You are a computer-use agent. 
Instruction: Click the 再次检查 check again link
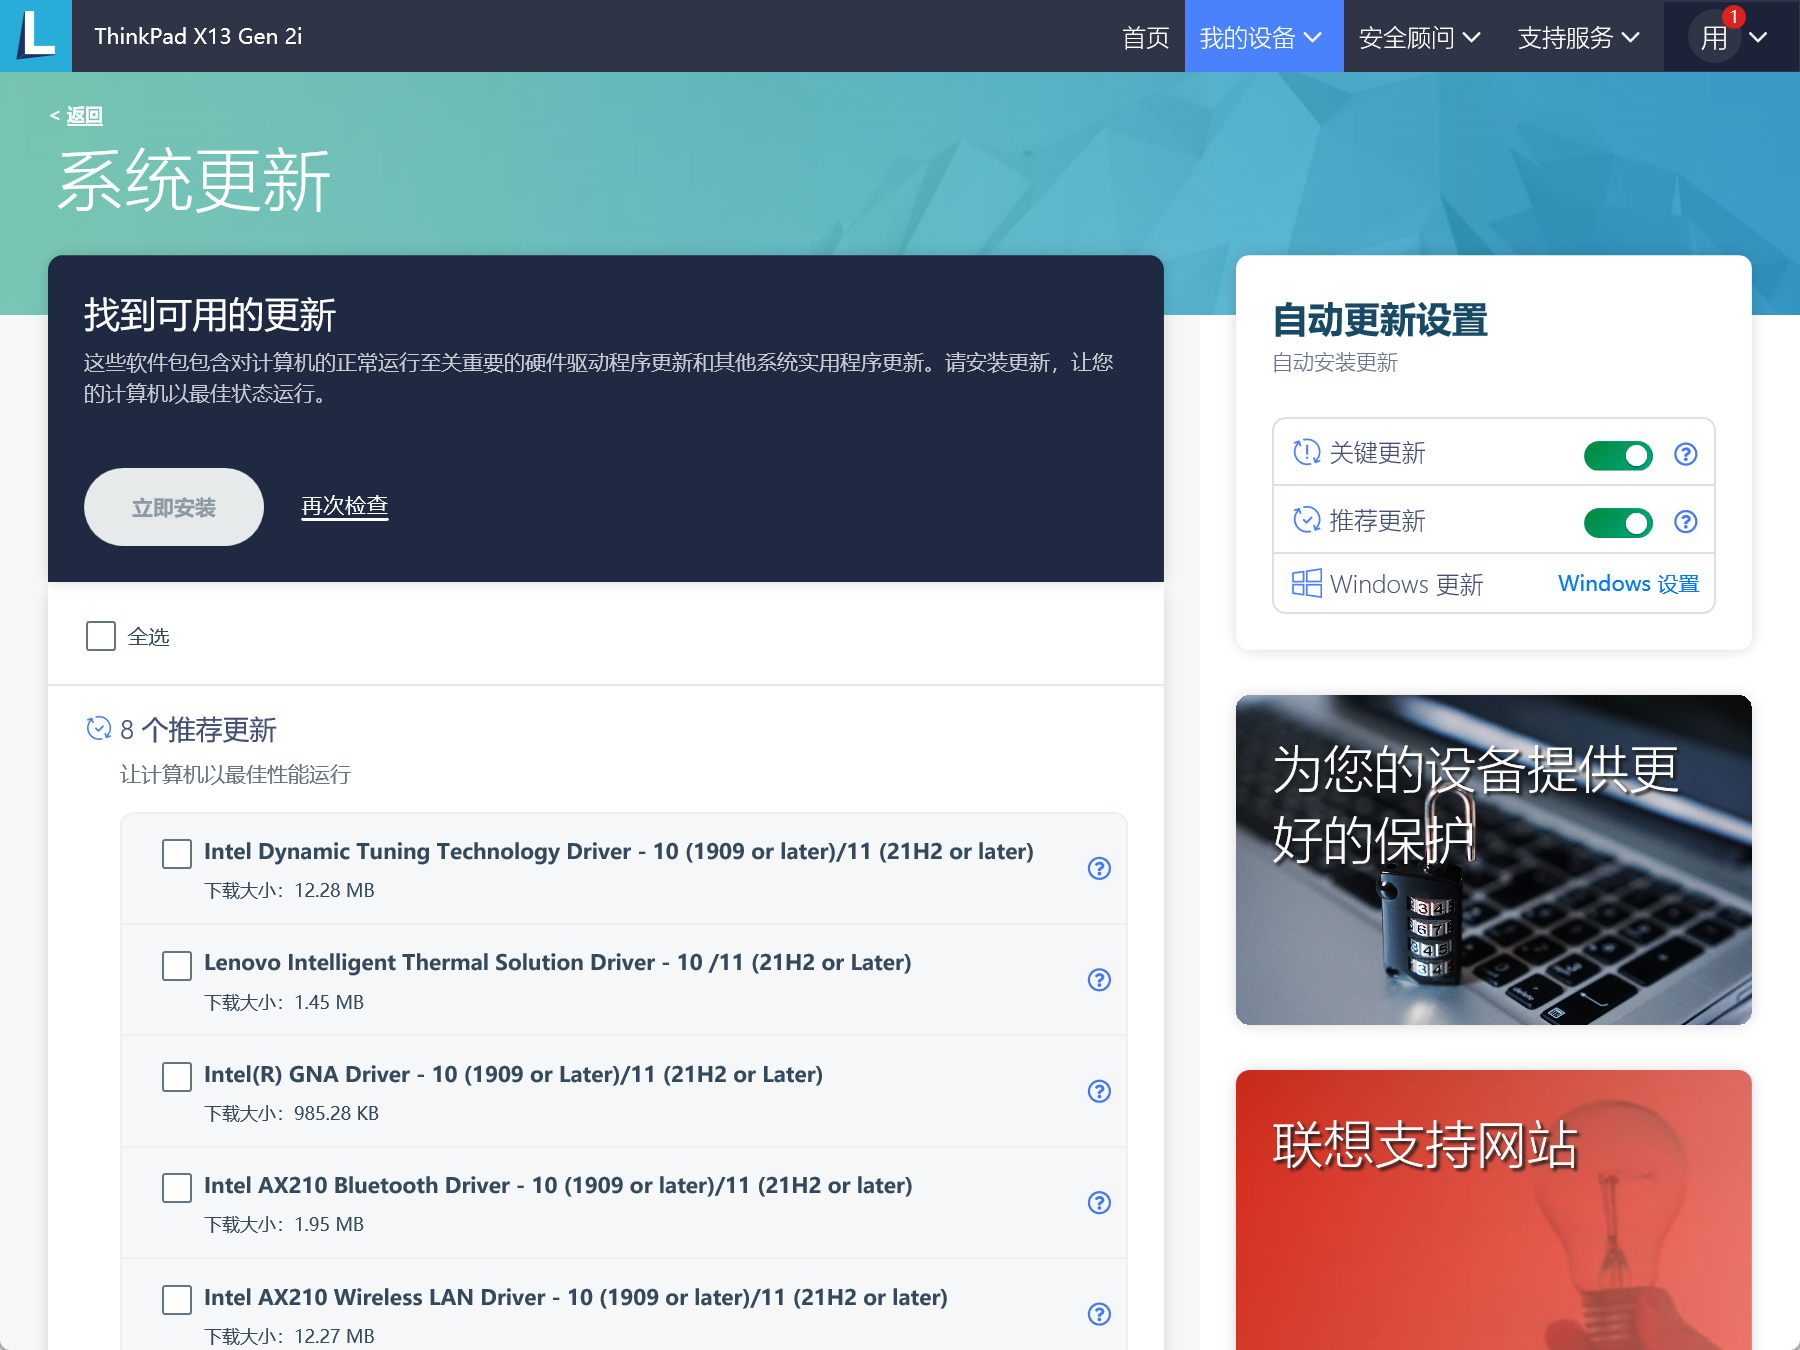point(345,506)
